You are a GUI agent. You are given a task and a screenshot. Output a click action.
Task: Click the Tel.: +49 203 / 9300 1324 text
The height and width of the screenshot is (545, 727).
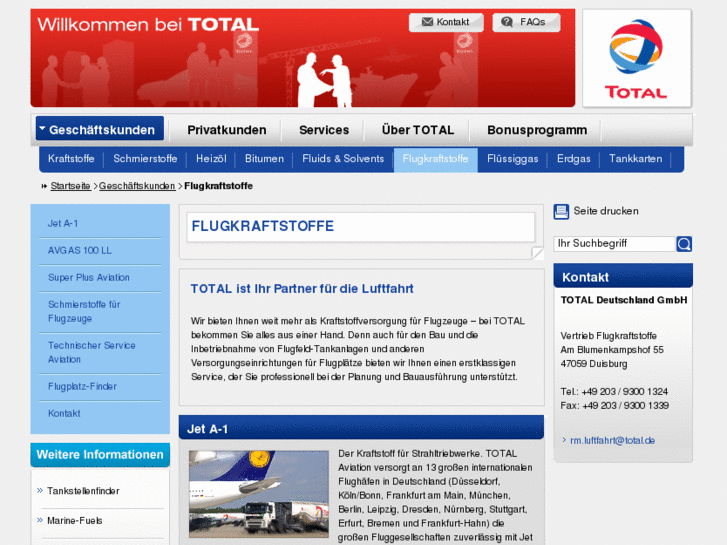pyautogui.click(x=614, y=391)
